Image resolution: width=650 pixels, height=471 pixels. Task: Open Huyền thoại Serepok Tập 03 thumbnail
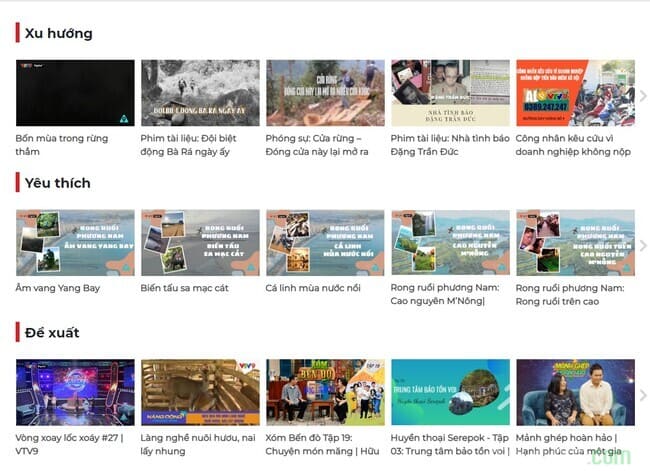pyautogui.click(x=451, y=392)
